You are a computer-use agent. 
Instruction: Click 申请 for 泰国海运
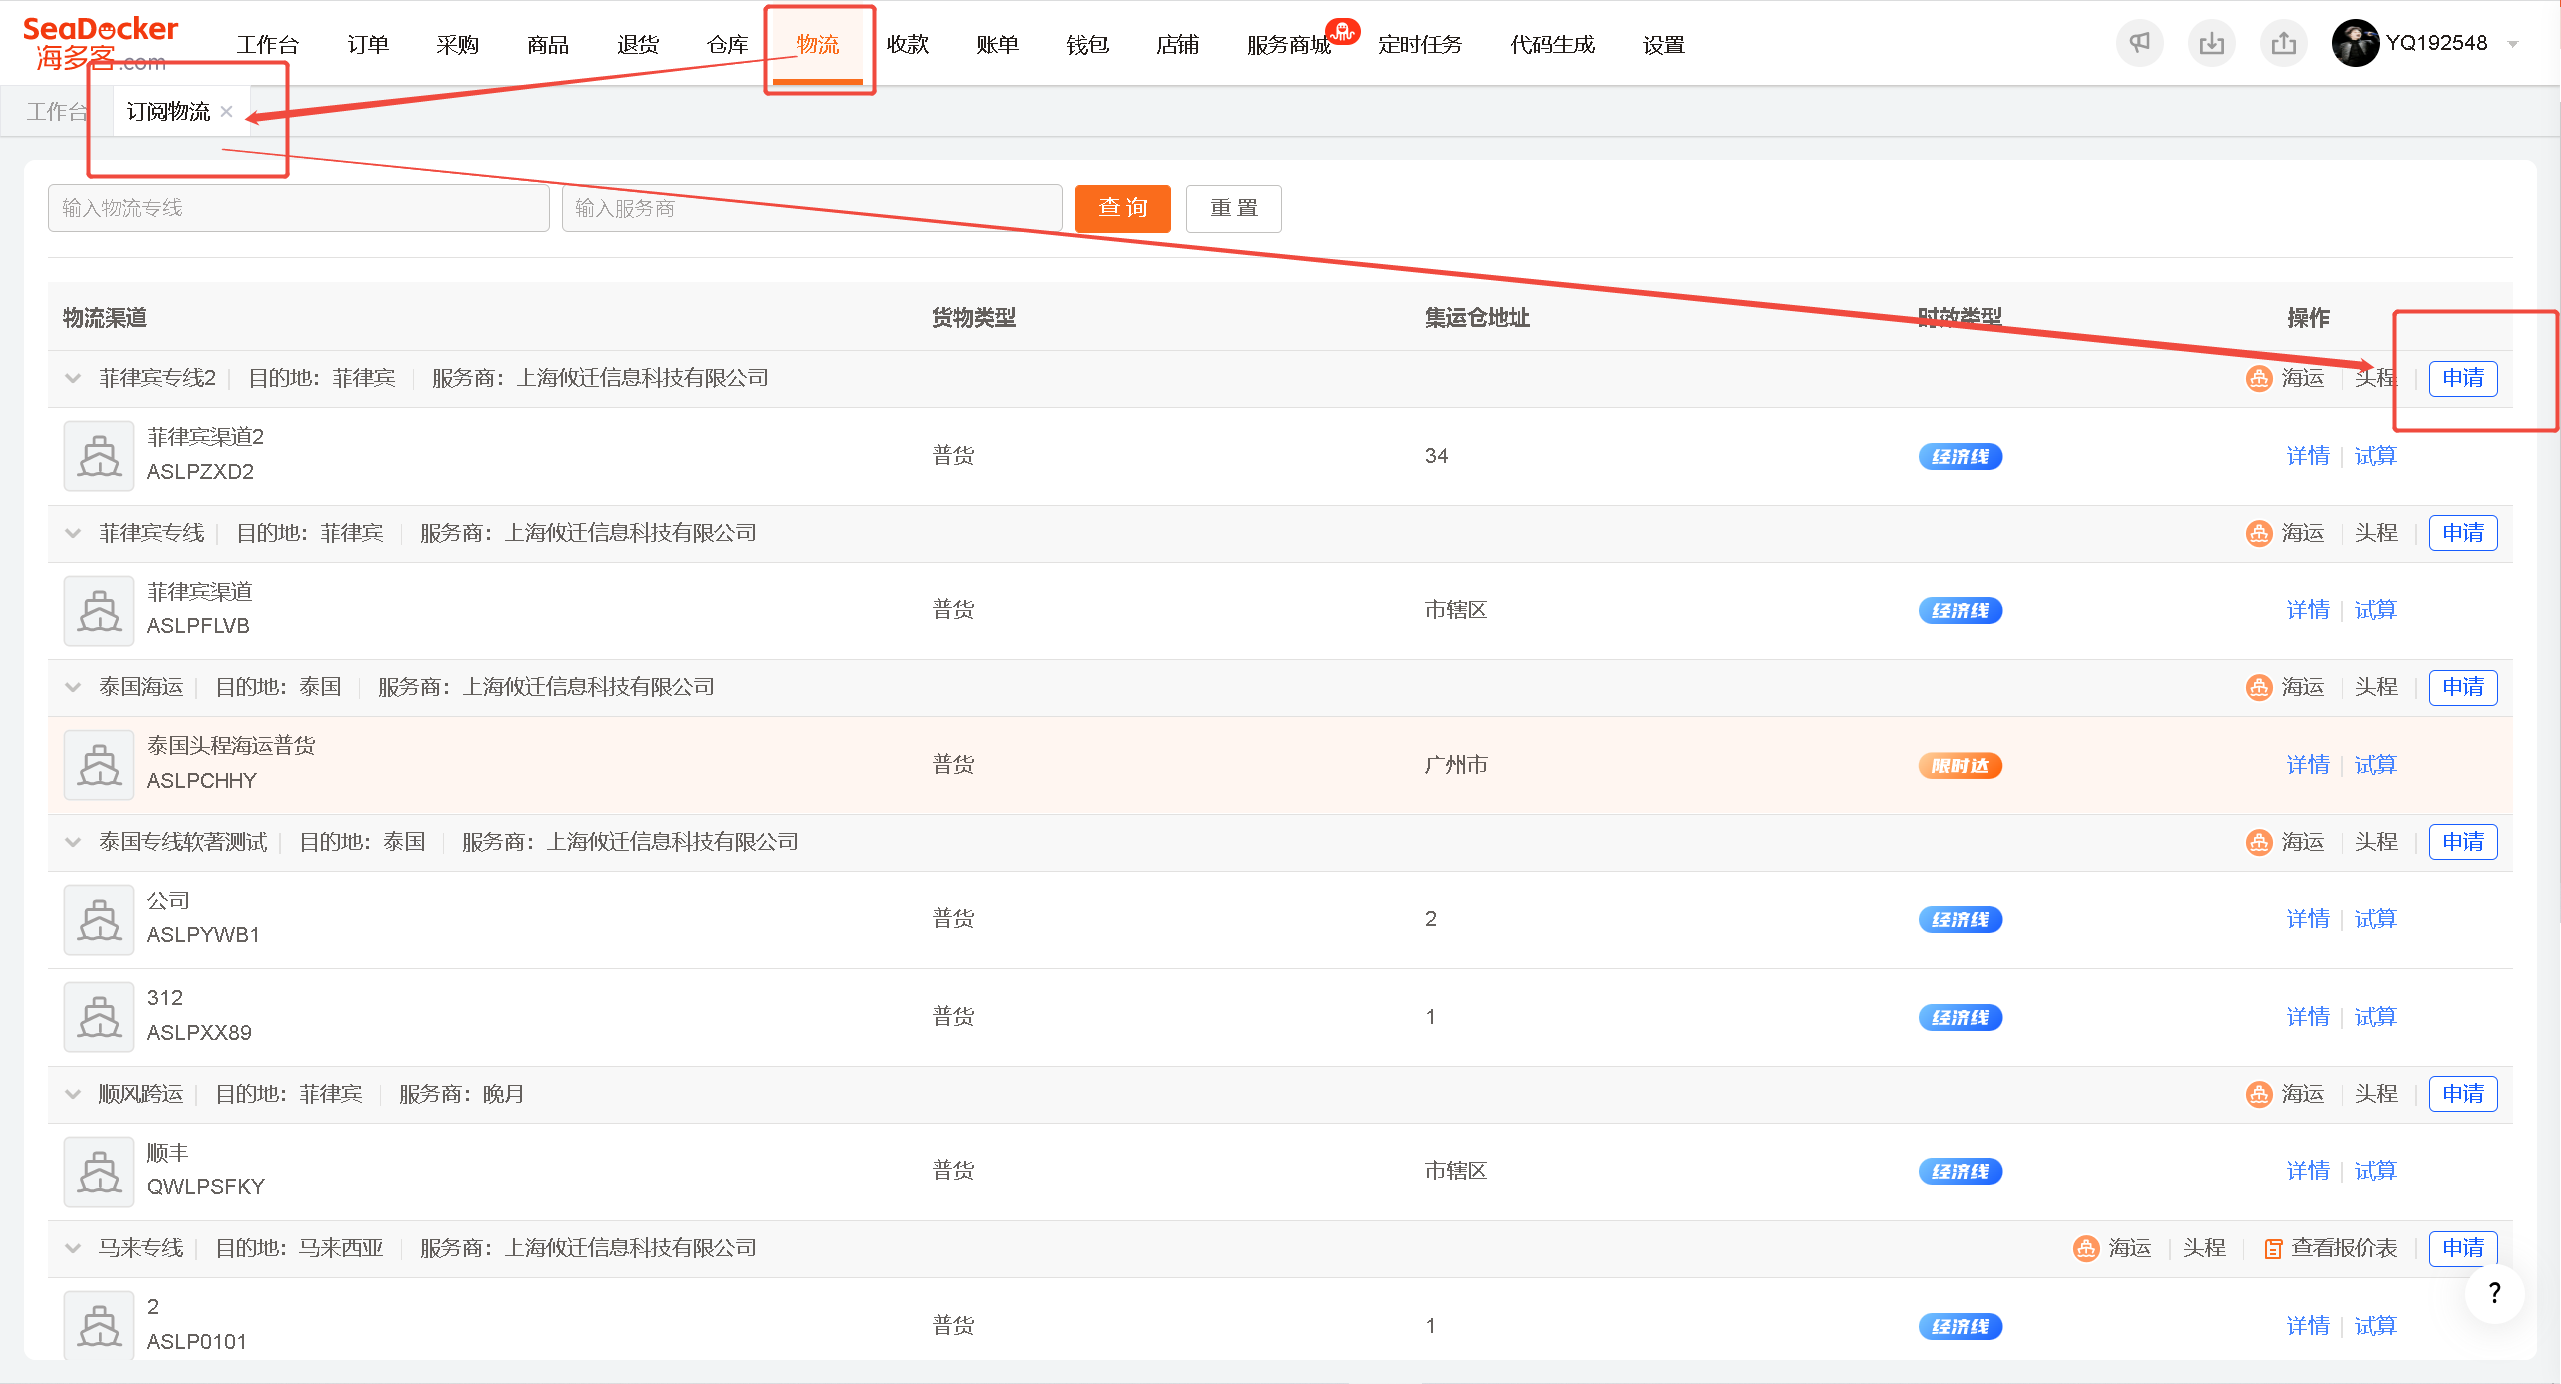tap(2463, 687)
